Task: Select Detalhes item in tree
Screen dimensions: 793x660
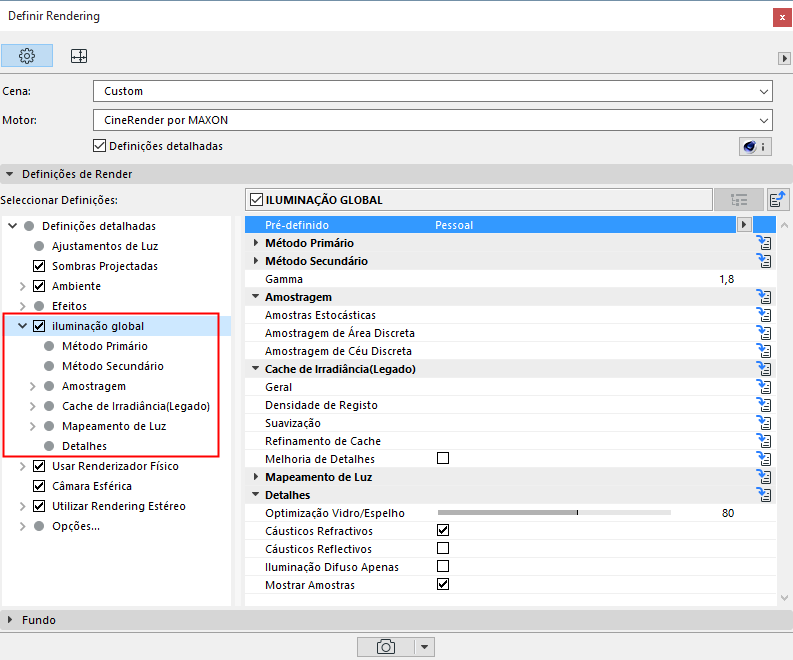Action: [84, 446]
